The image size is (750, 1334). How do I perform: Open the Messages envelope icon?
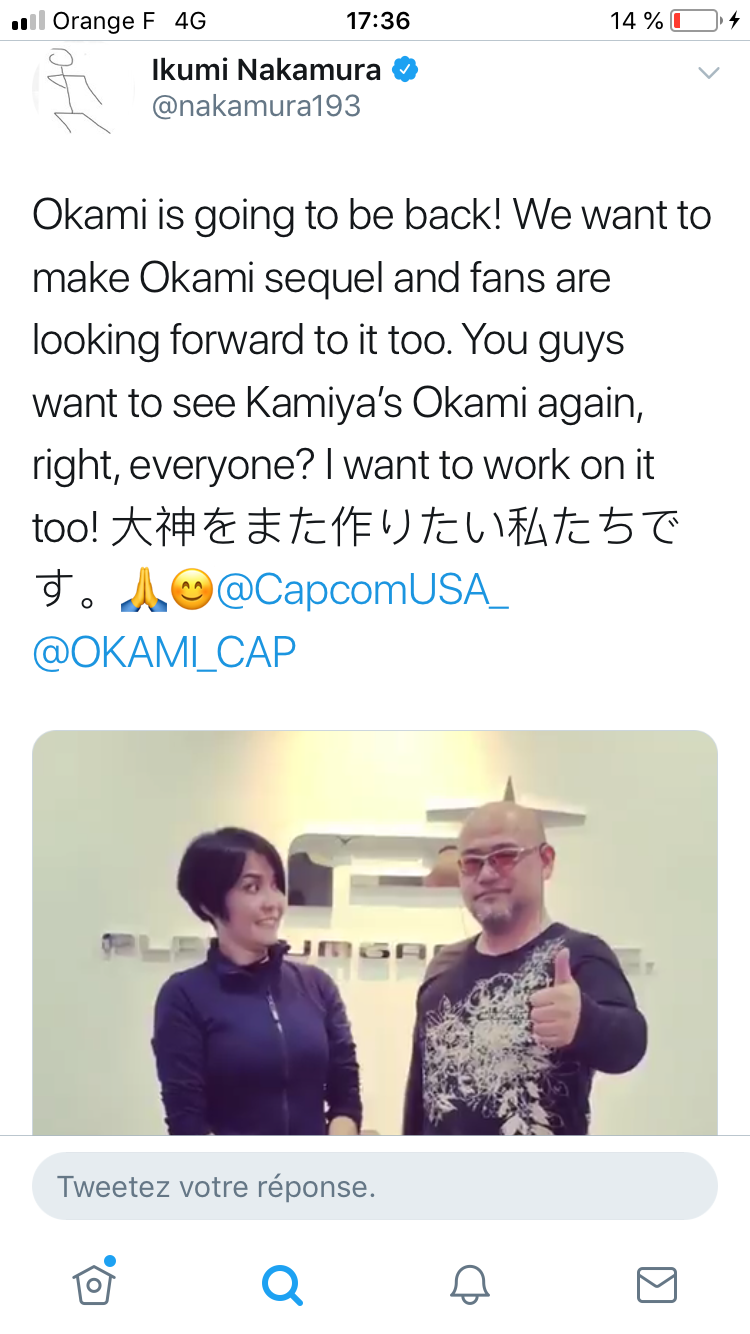657,1285
